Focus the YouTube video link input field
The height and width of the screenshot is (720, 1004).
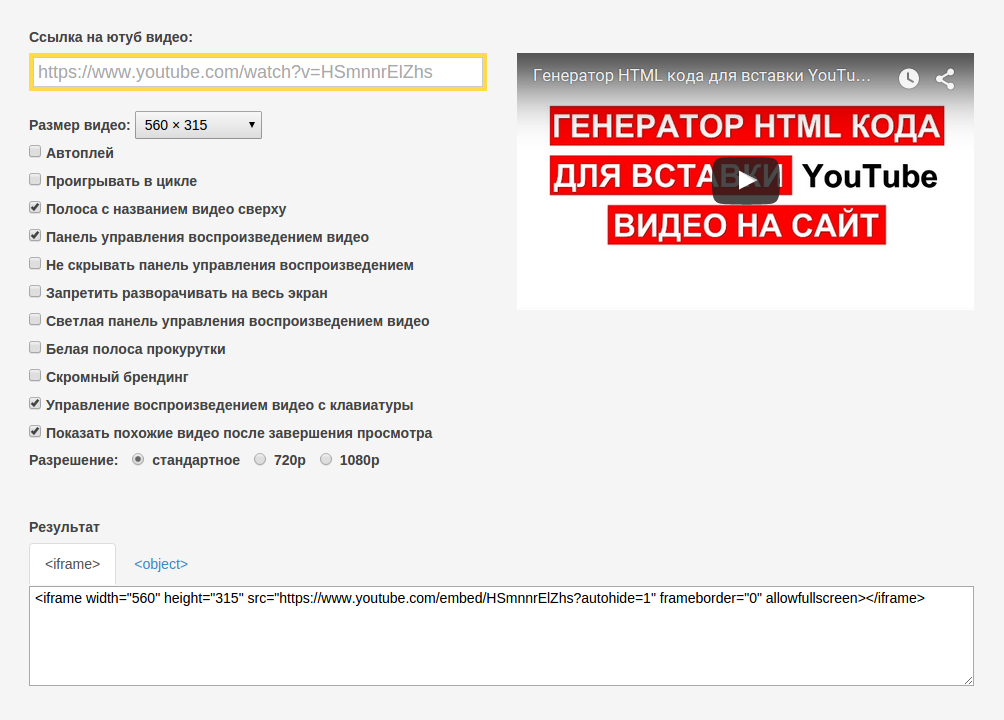click(x=257, y=72)
